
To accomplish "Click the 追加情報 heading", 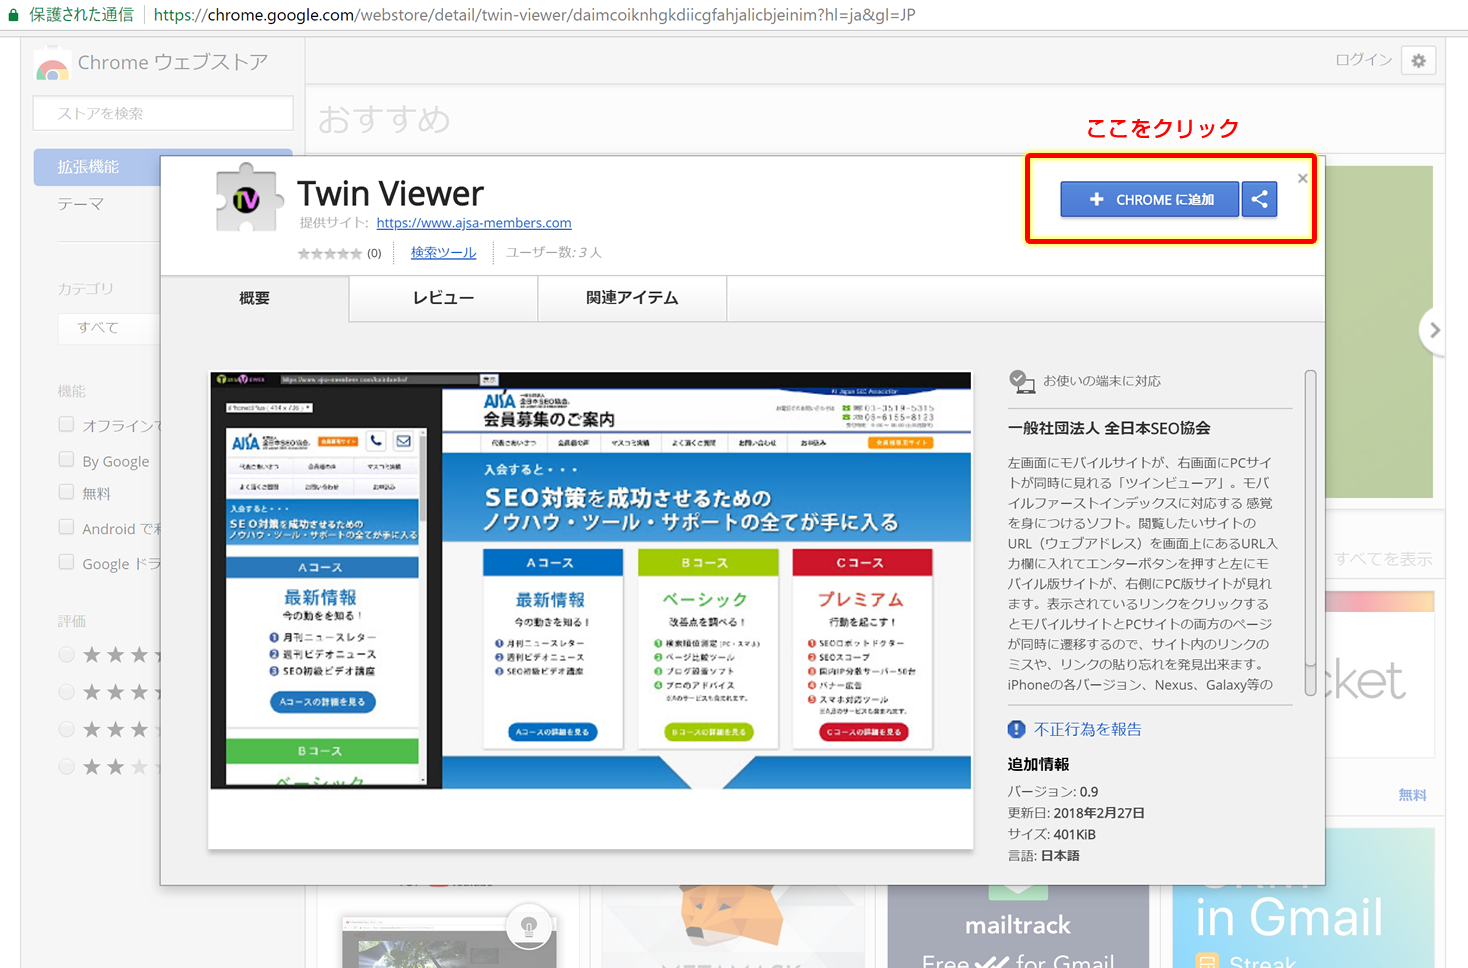I will coord(1038,764).
